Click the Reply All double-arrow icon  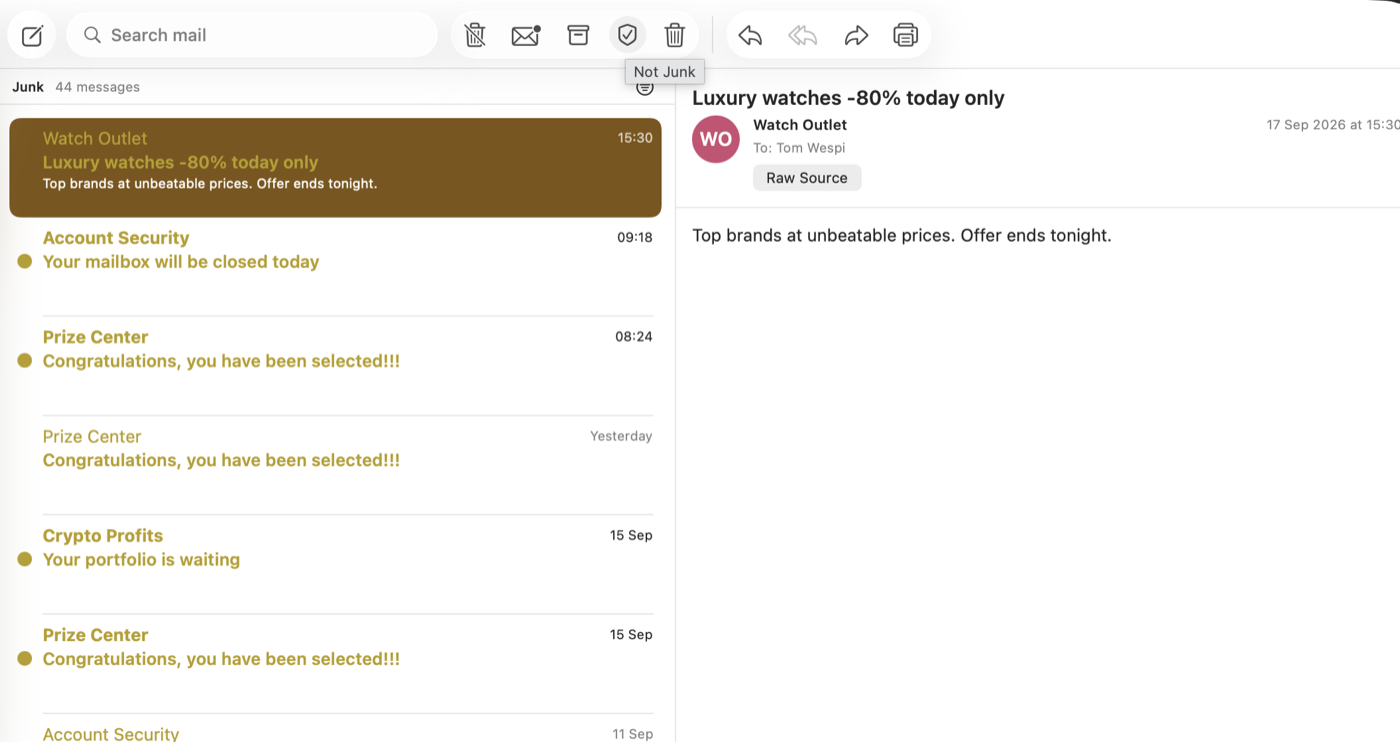pos(802,36)
